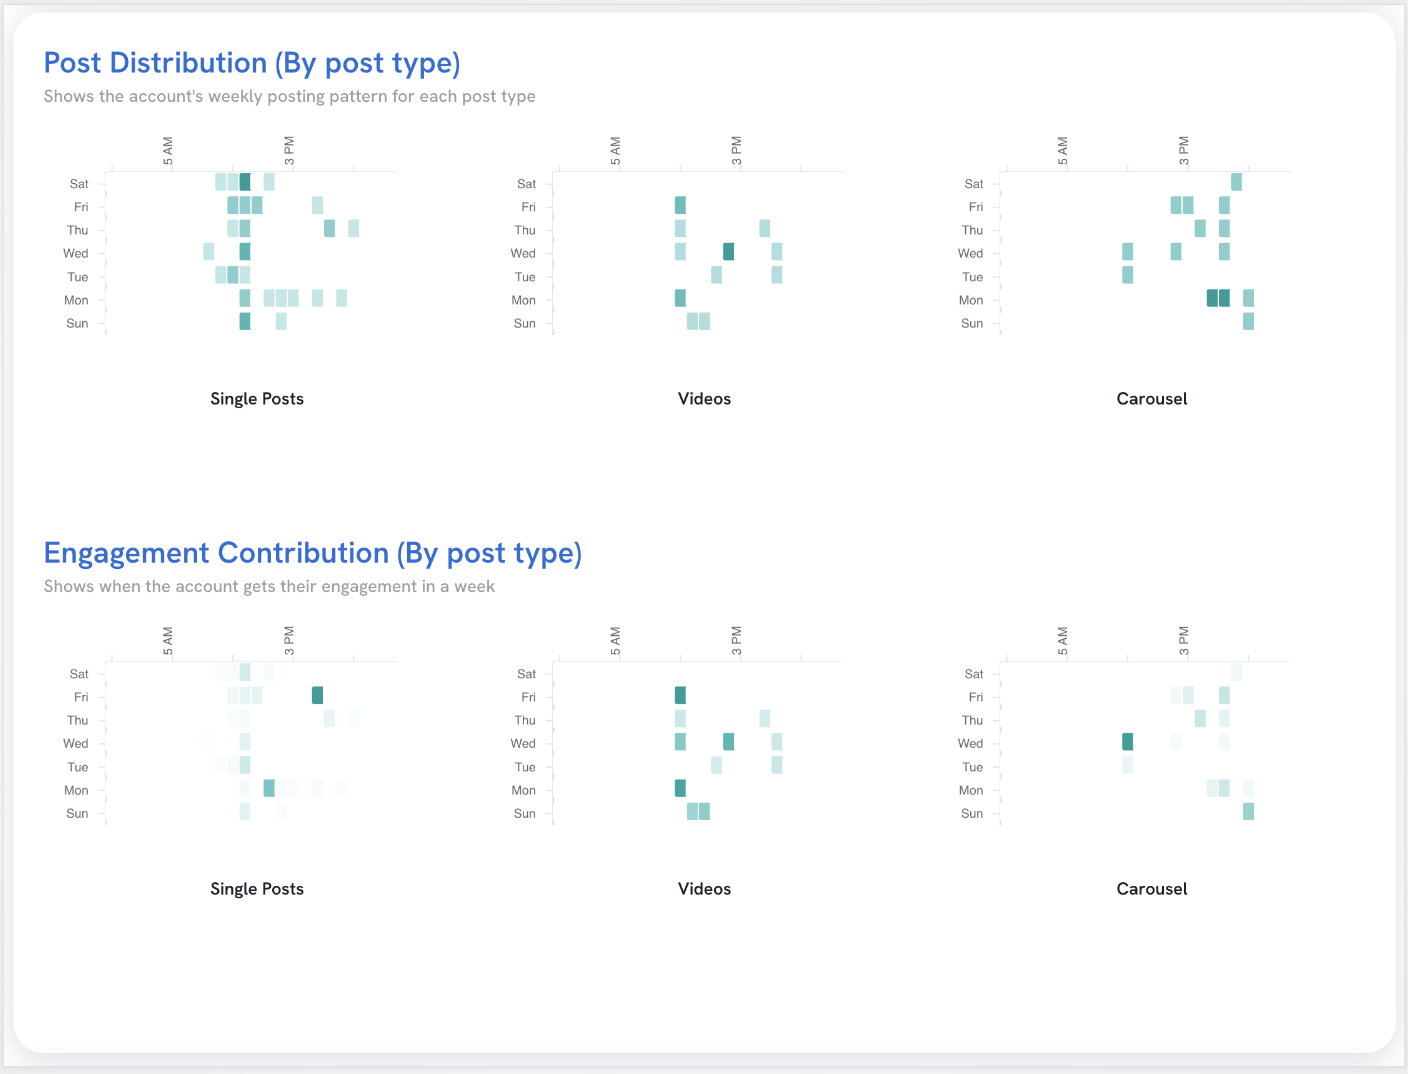Click the Saturday cell in Carousel distribution heatmap
The image size is (1408, 1074).
(x=1236, y=182)
